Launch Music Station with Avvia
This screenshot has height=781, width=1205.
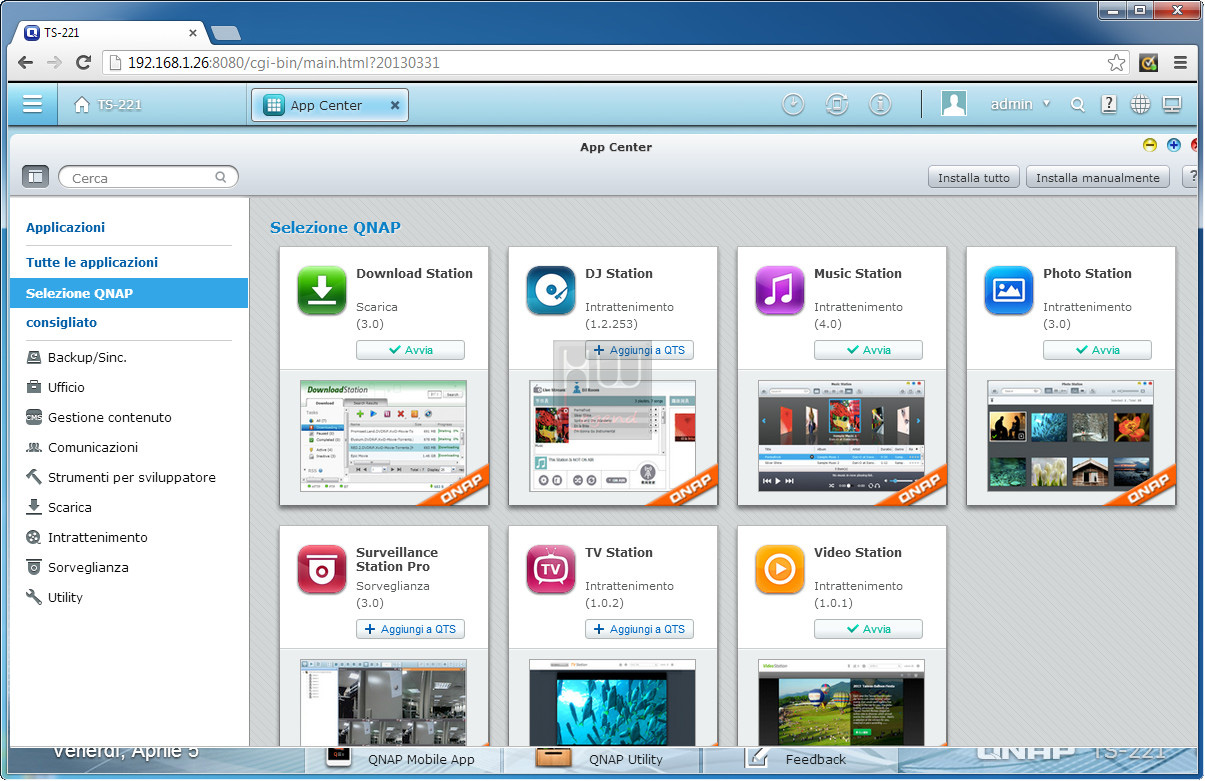[868, 350]
